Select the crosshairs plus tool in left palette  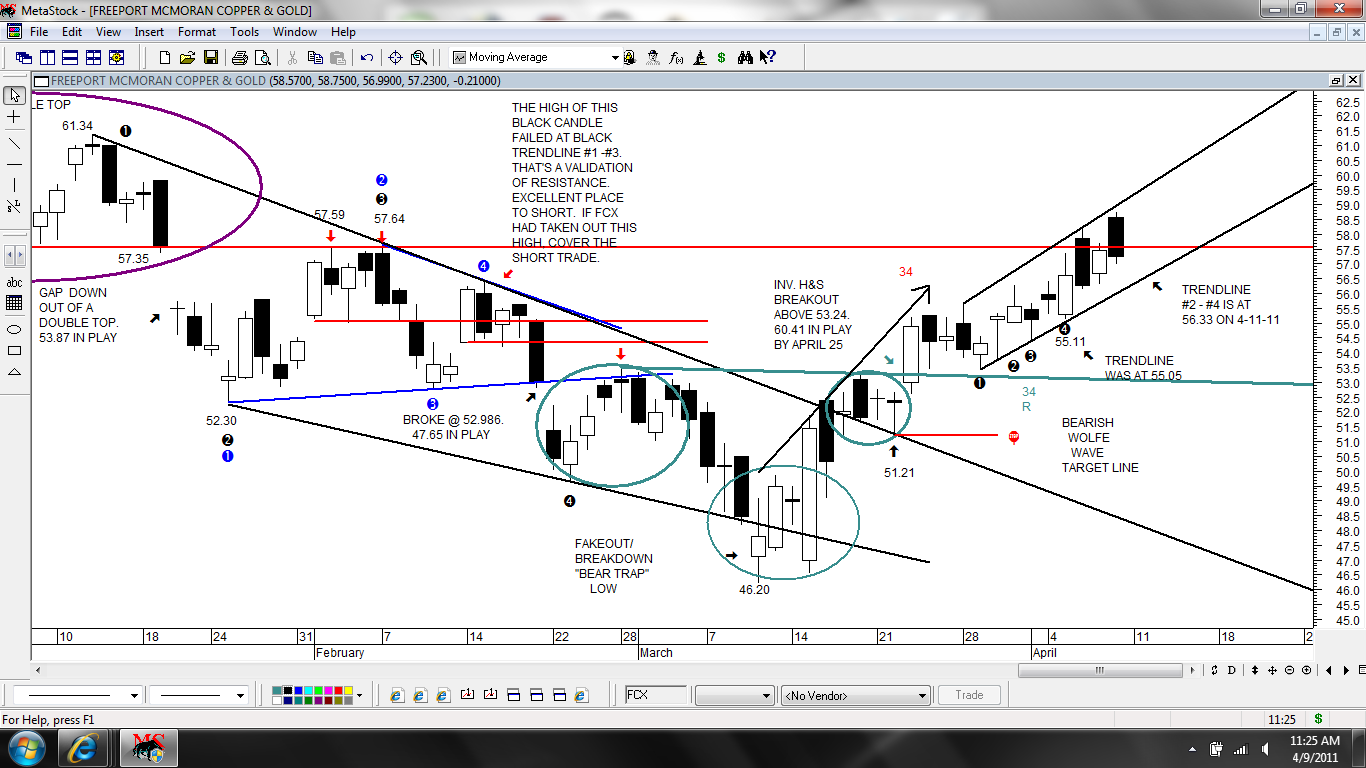15,117
